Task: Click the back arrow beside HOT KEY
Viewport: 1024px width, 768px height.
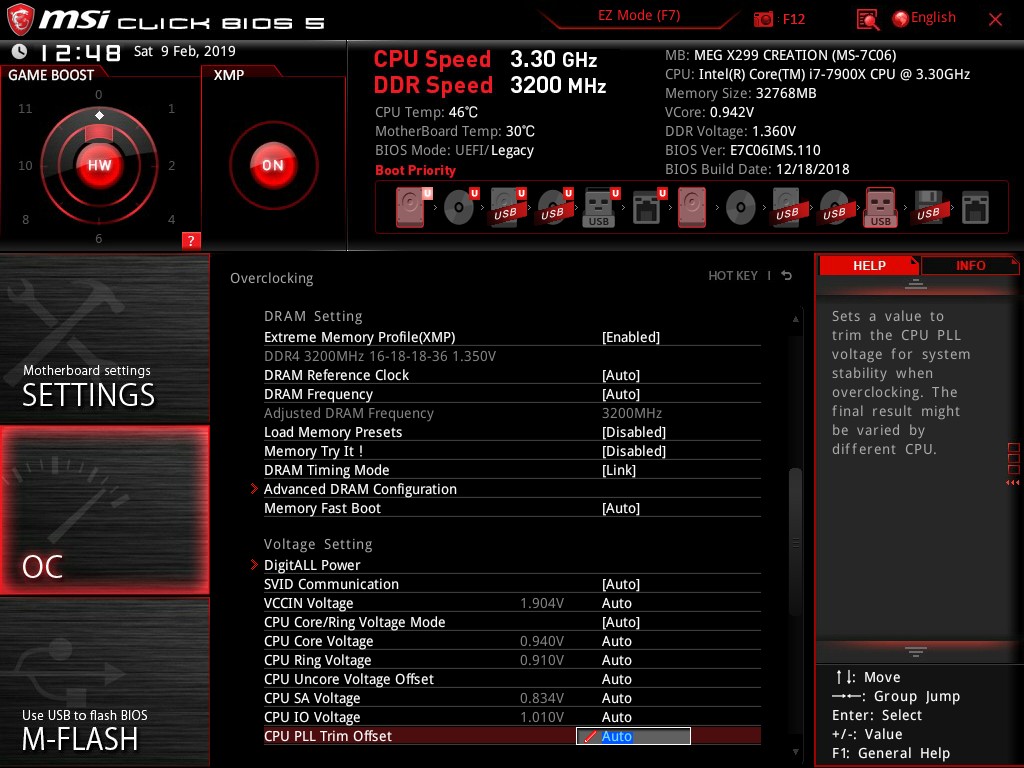Action: (x=787, y=276)
